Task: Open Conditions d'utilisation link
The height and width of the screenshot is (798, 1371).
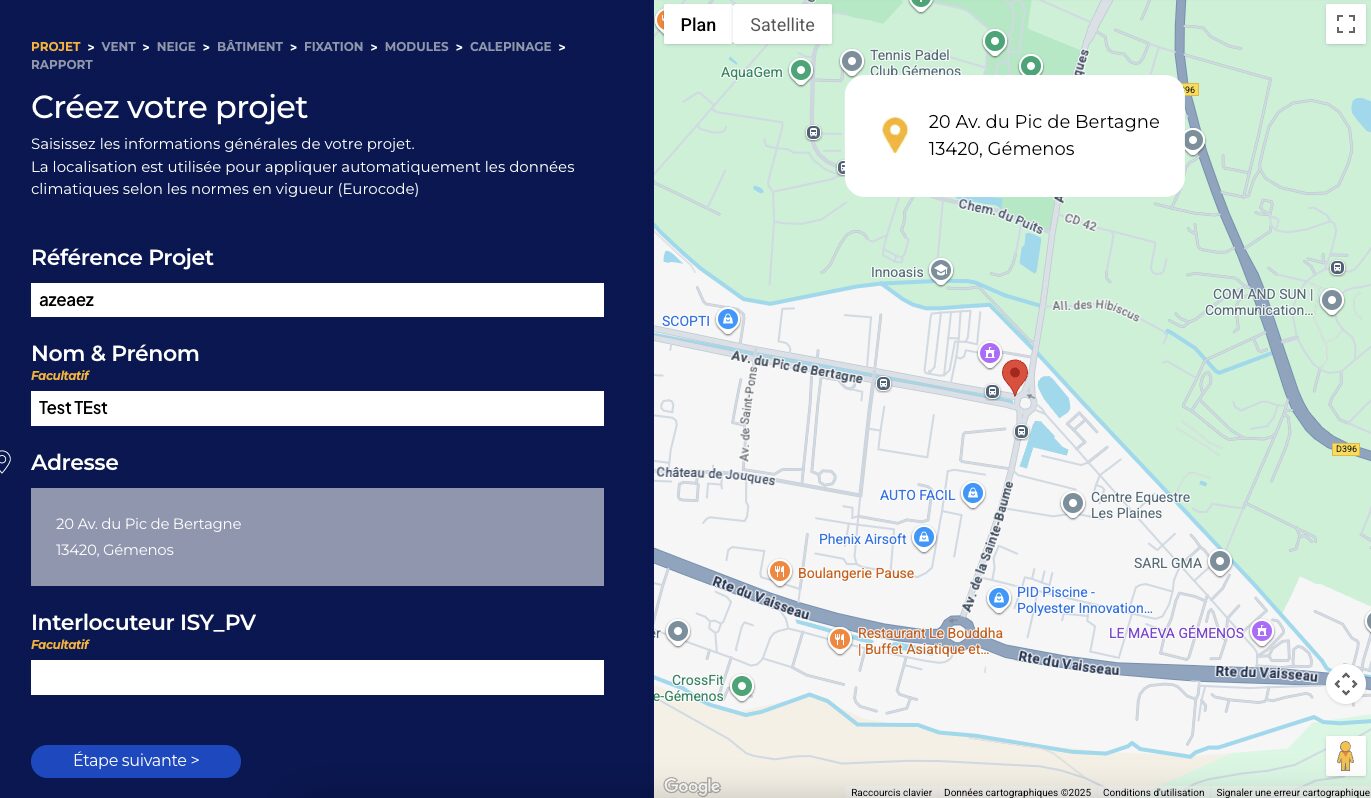Action: point(1153,792)
